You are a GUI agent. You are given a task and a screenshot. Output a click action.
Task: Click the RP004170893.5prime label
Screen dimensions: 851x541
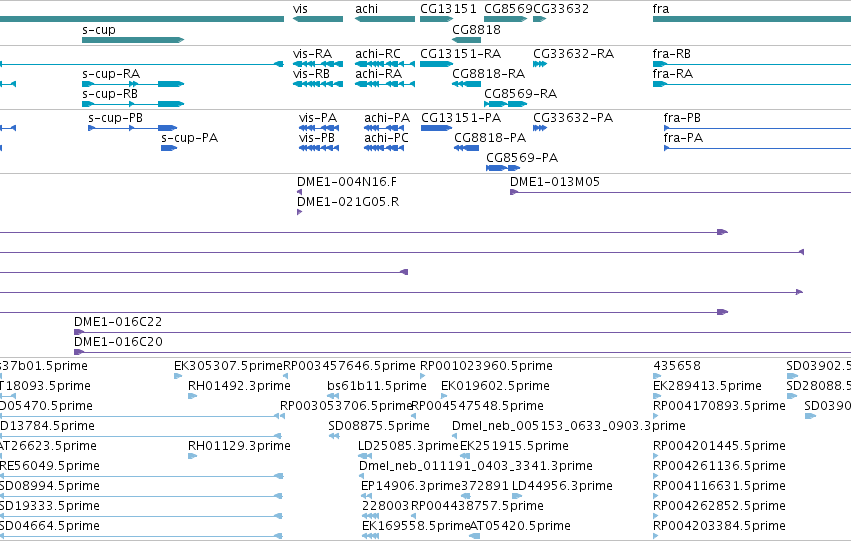719,406
